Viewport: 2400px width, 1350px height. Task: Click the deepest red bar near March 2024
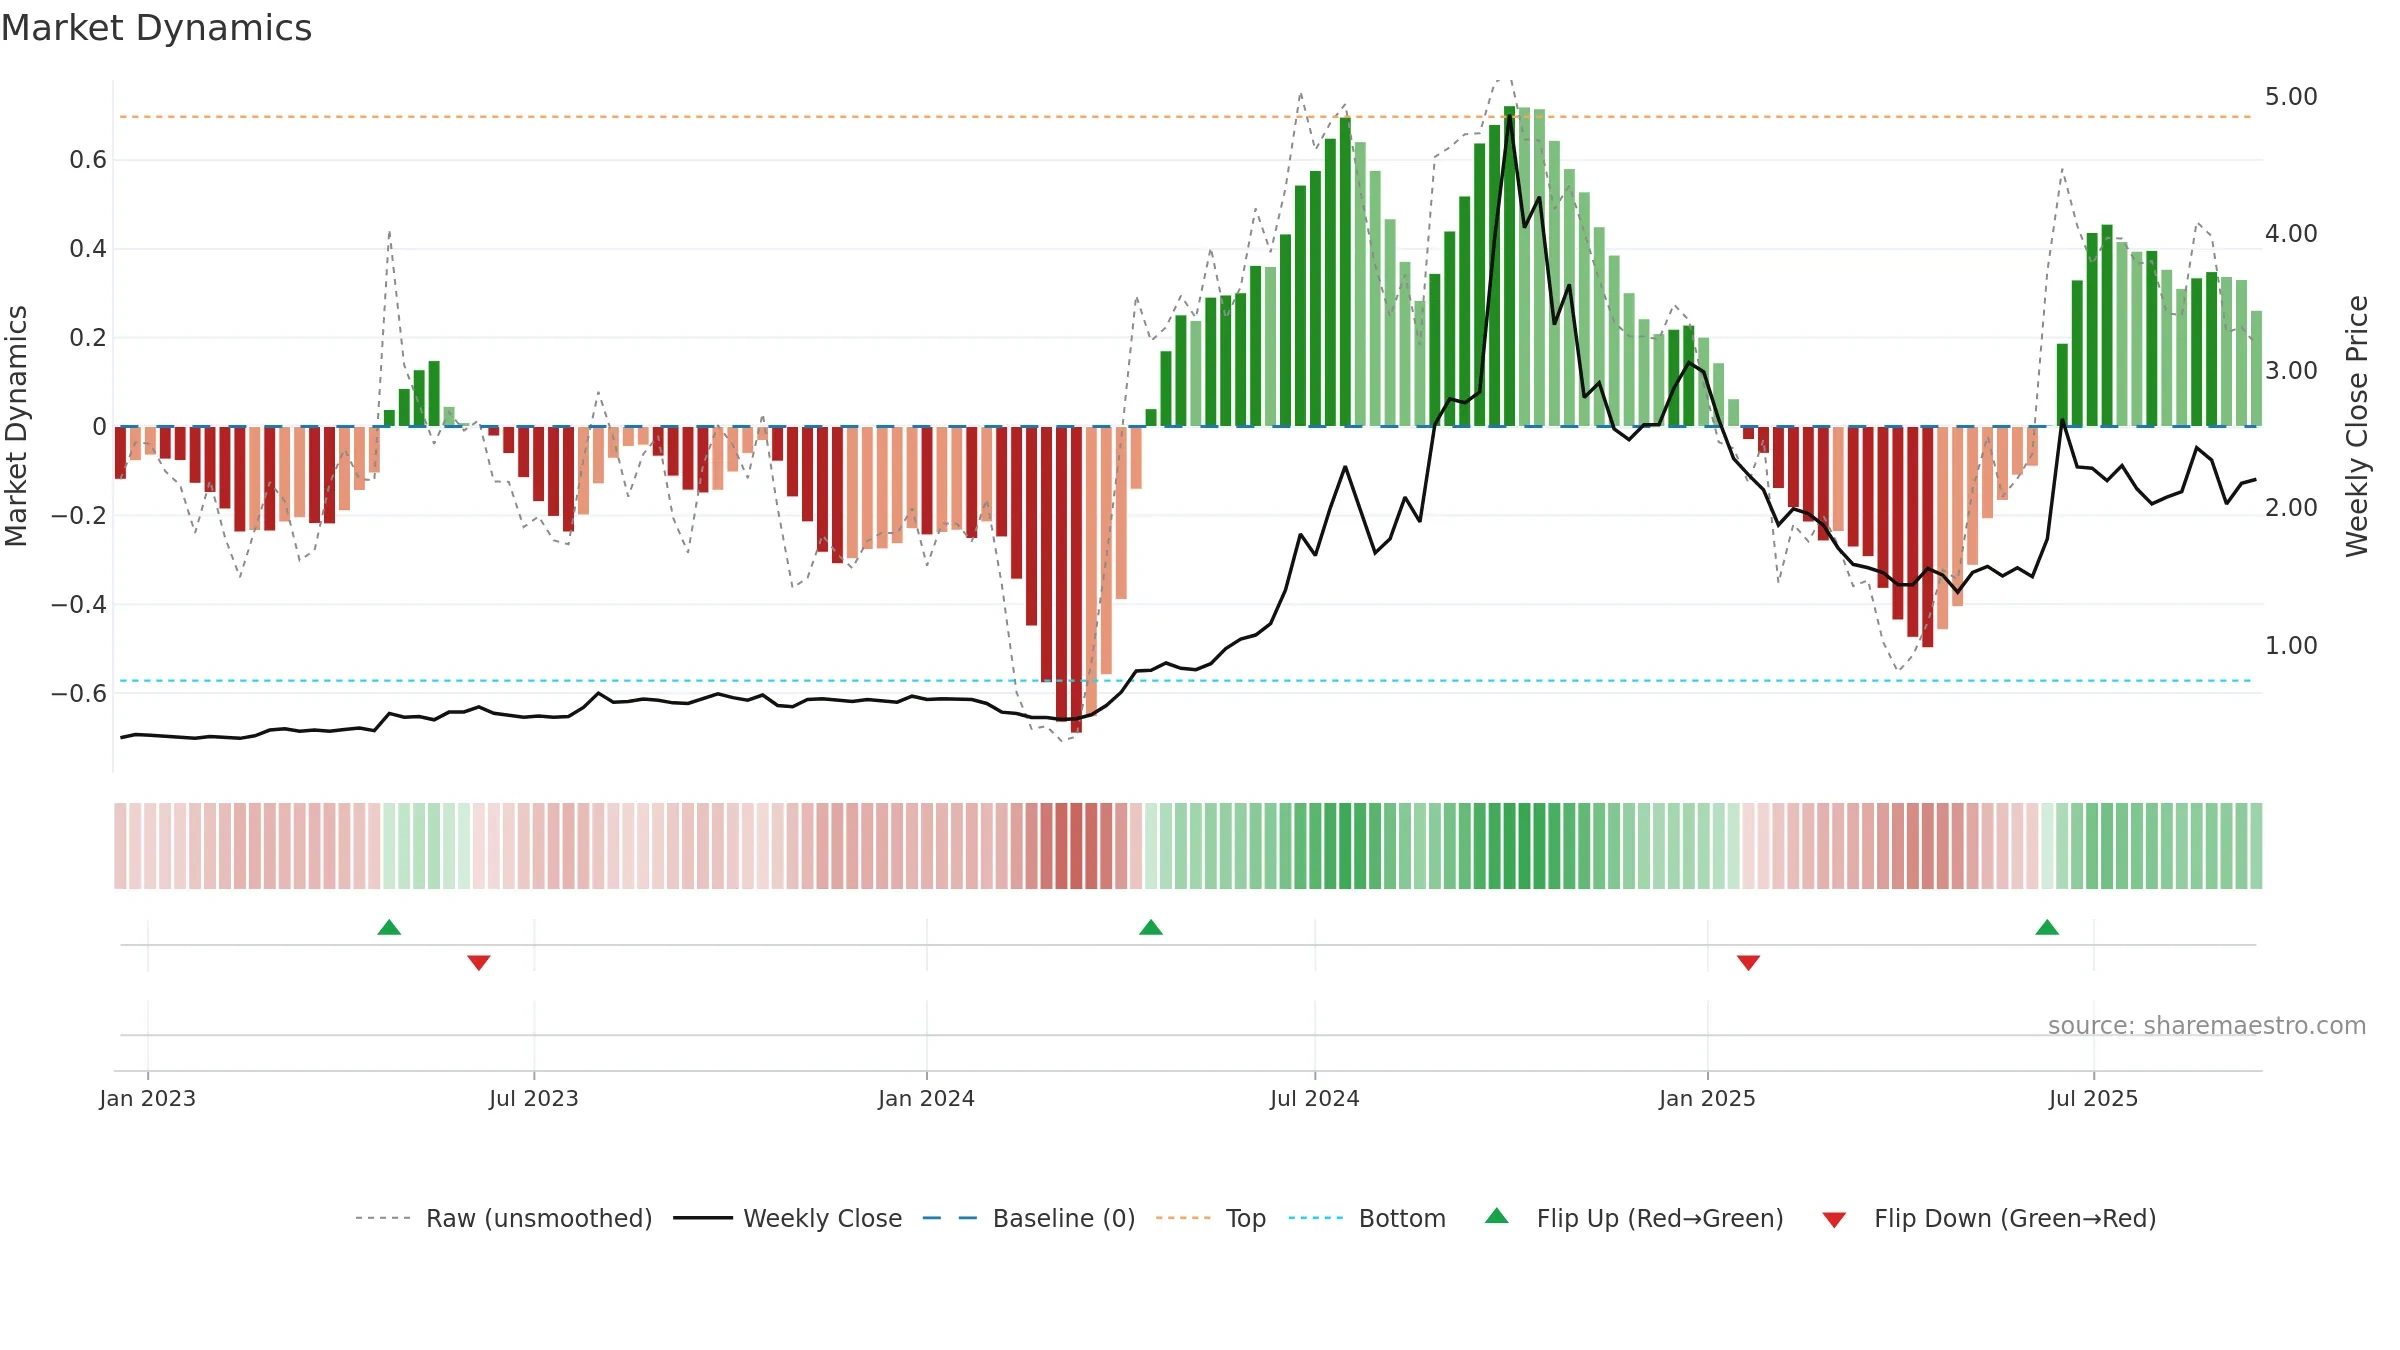click(x=1076, y=580)
